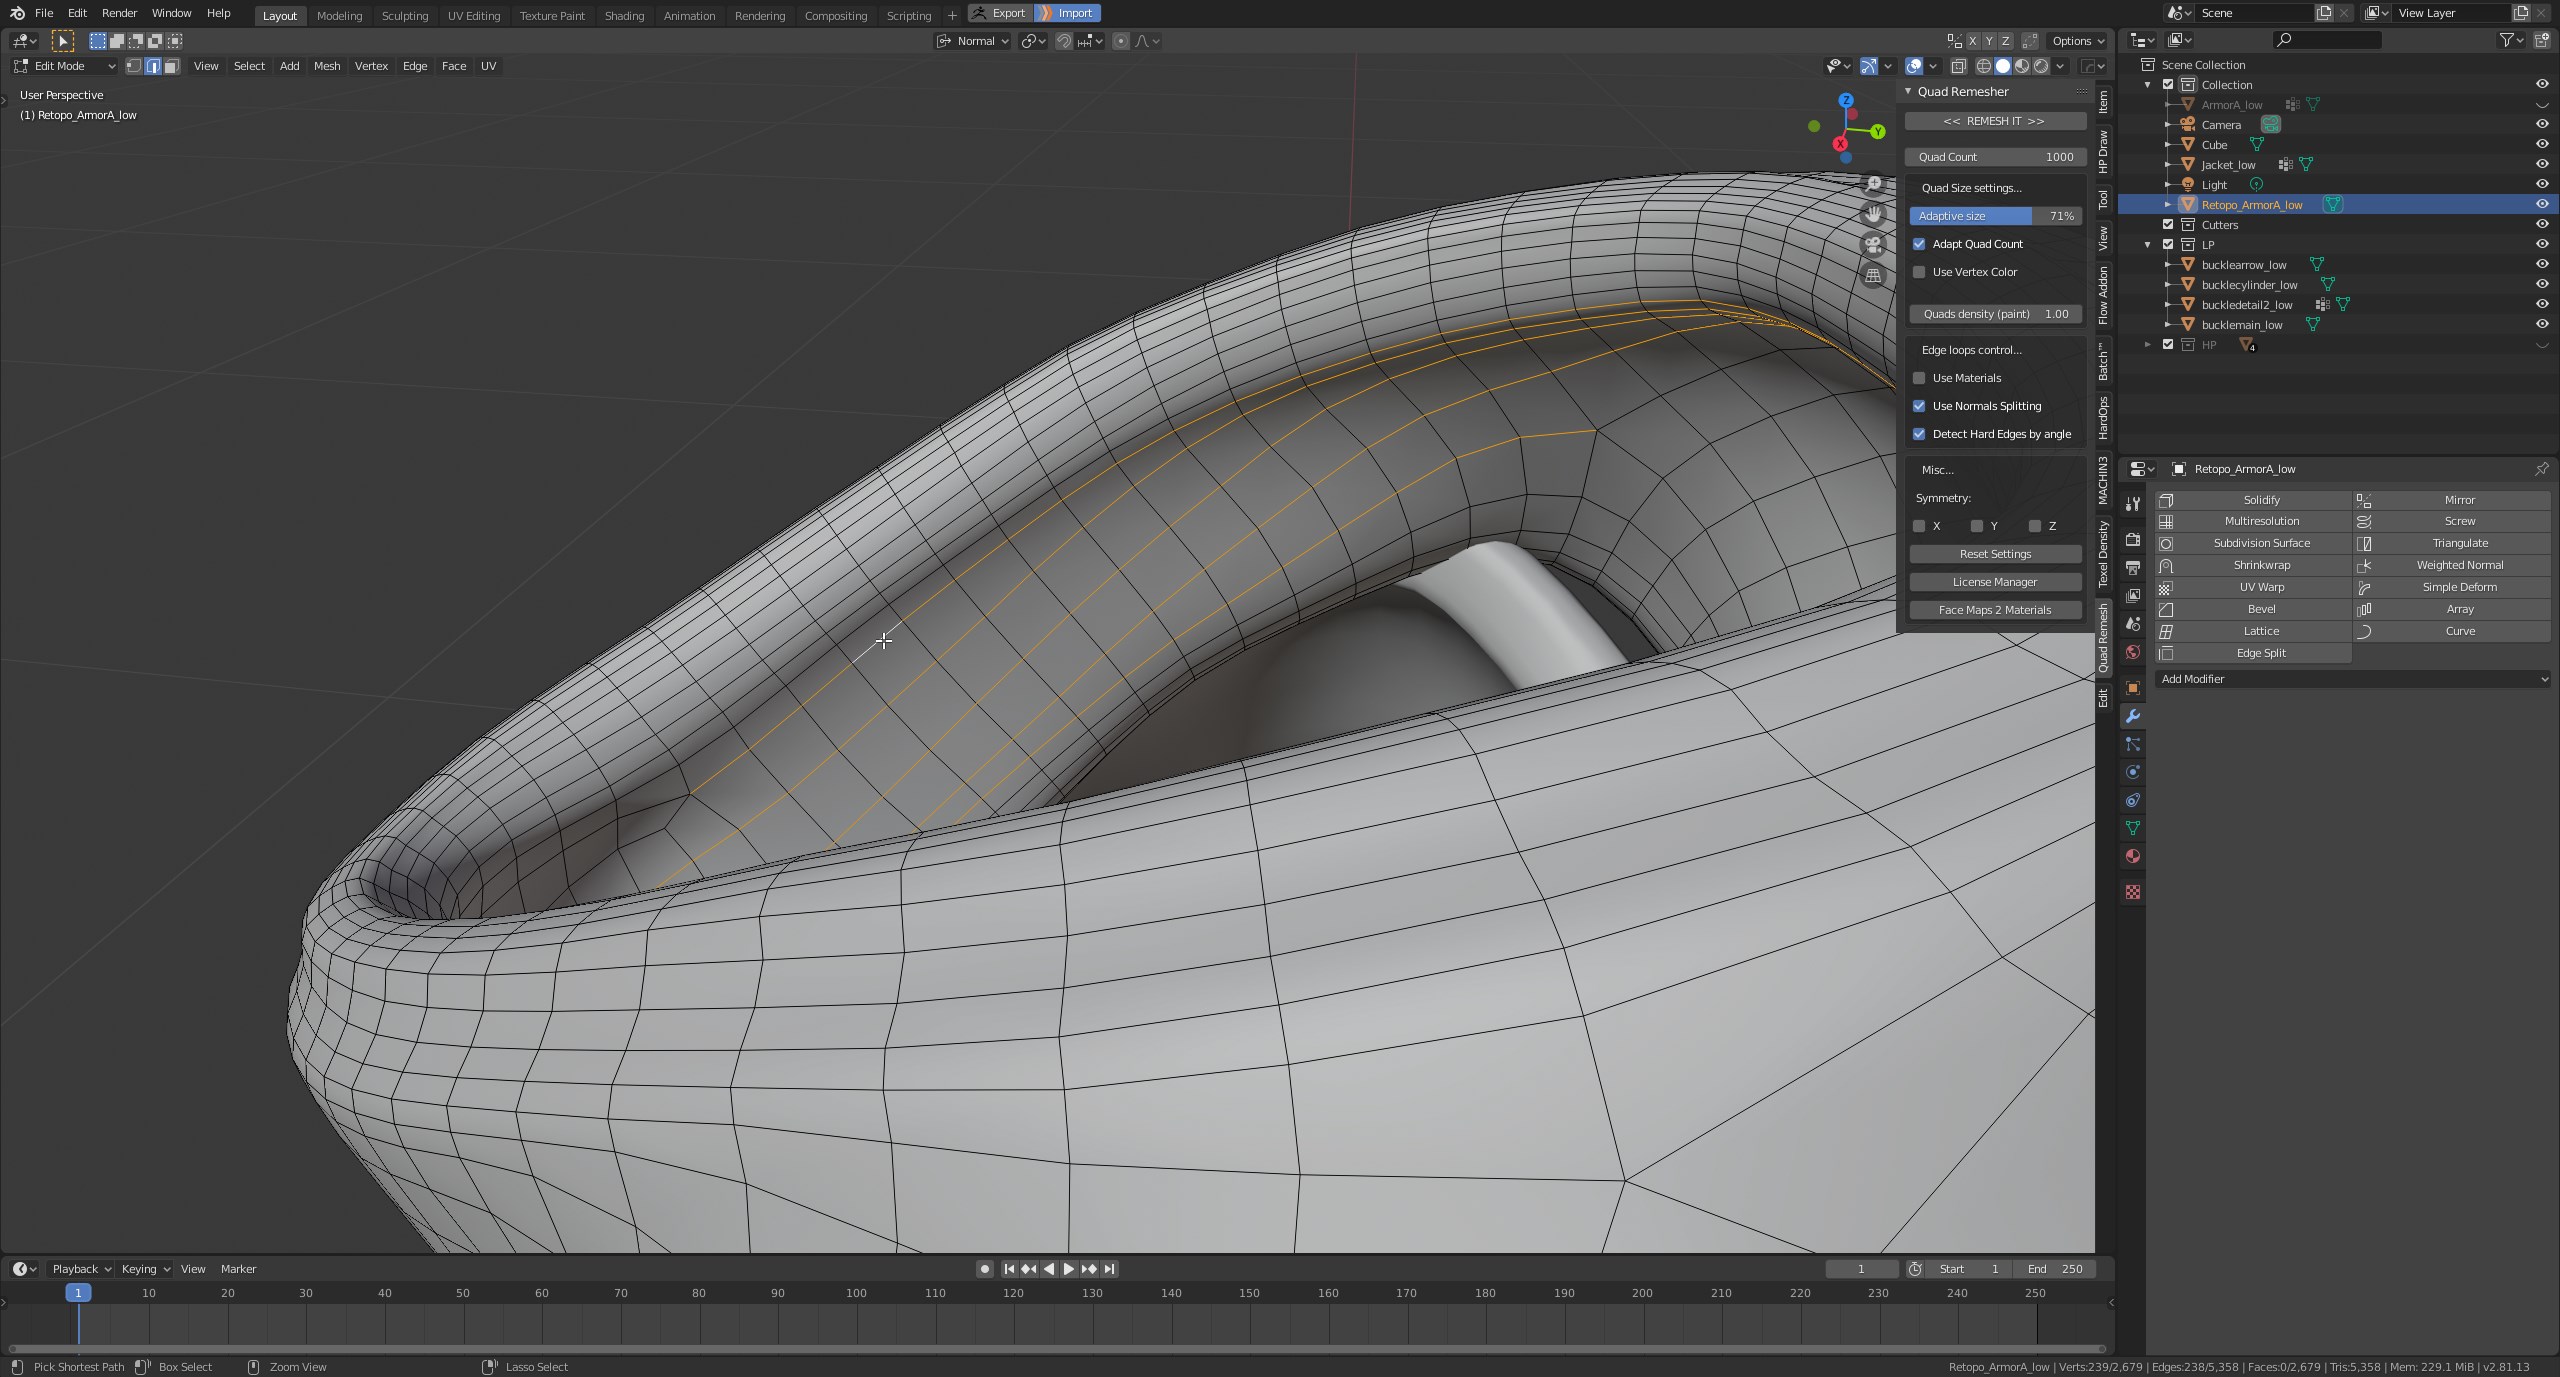This screenshot has width=2560, height=1377.
Task: Uncheck the Adapt Quad Count checkbox
Action: (x=1920, y=244)
